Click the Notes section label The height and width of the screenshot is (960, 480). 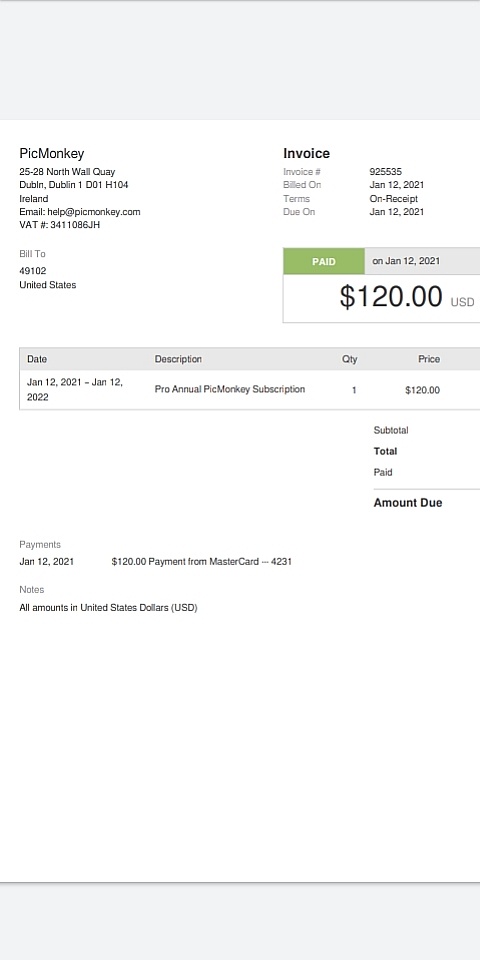(x=32, y=590)
